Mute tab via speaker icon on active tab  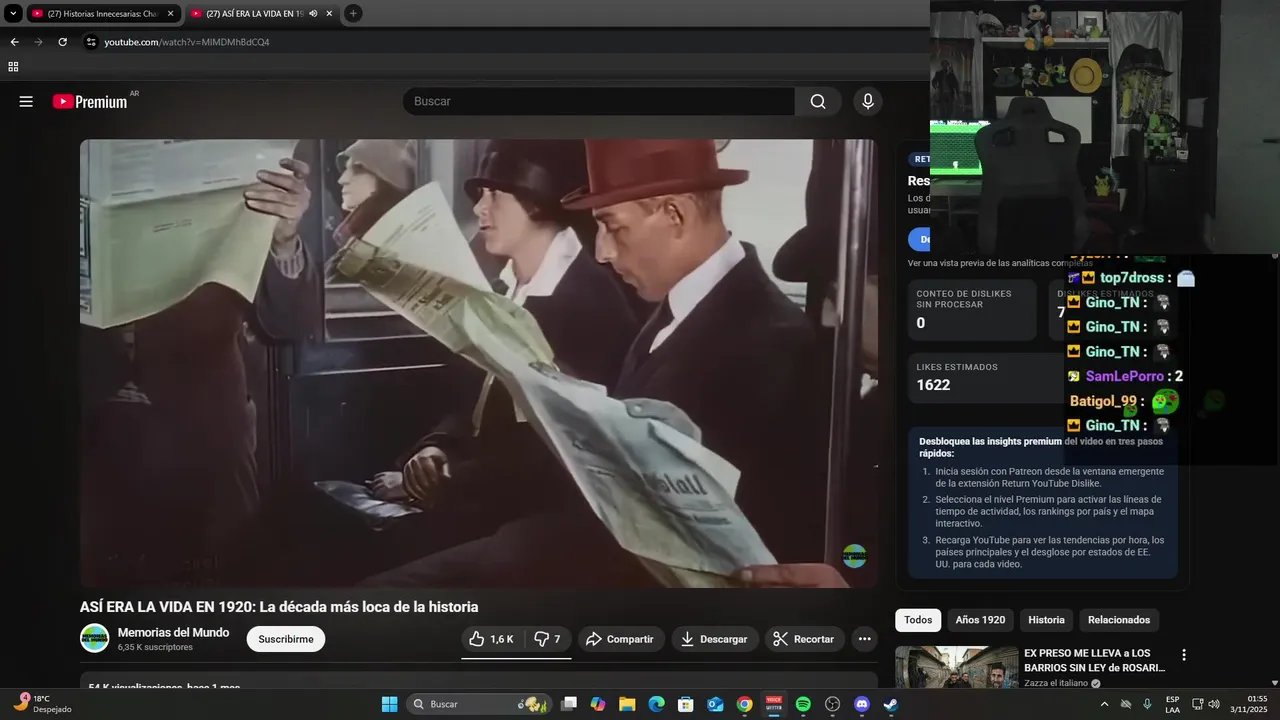tap(313, 13)
